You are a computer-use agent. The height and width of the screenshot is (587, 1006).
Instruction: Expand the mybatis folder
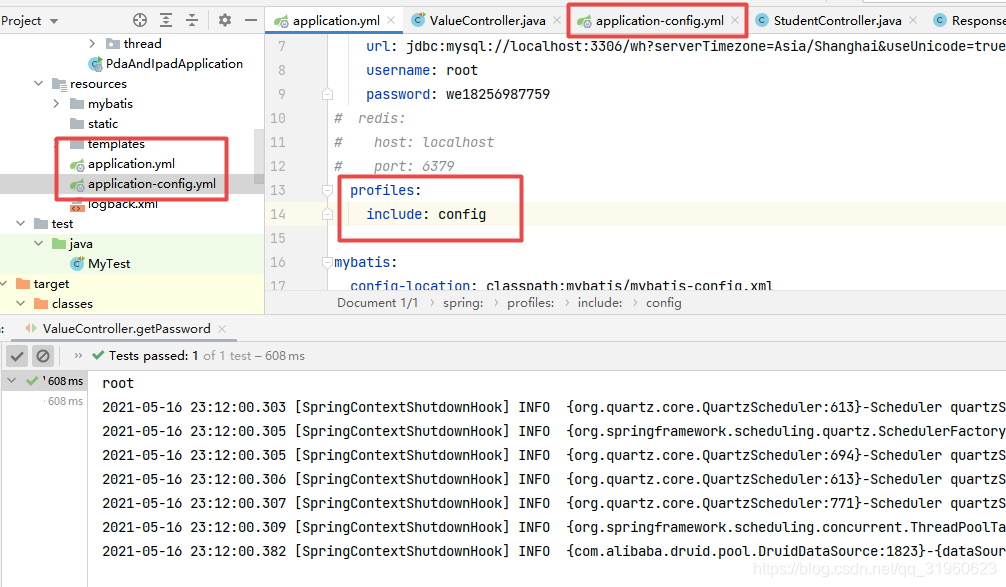[x=56, y=103]
